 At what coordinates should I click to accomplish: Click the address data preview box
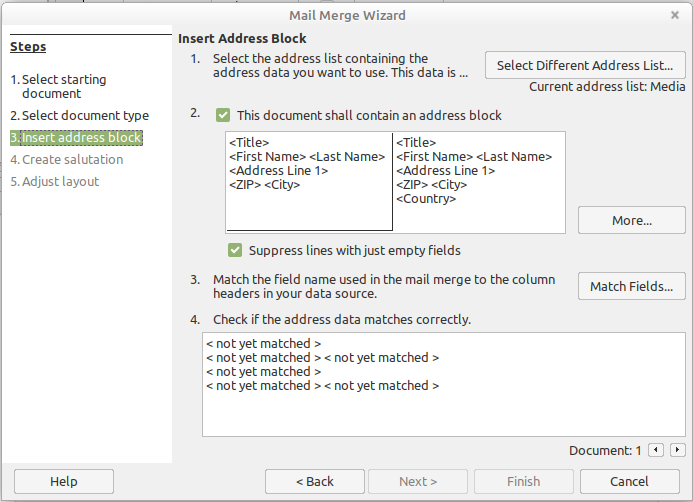444,384
